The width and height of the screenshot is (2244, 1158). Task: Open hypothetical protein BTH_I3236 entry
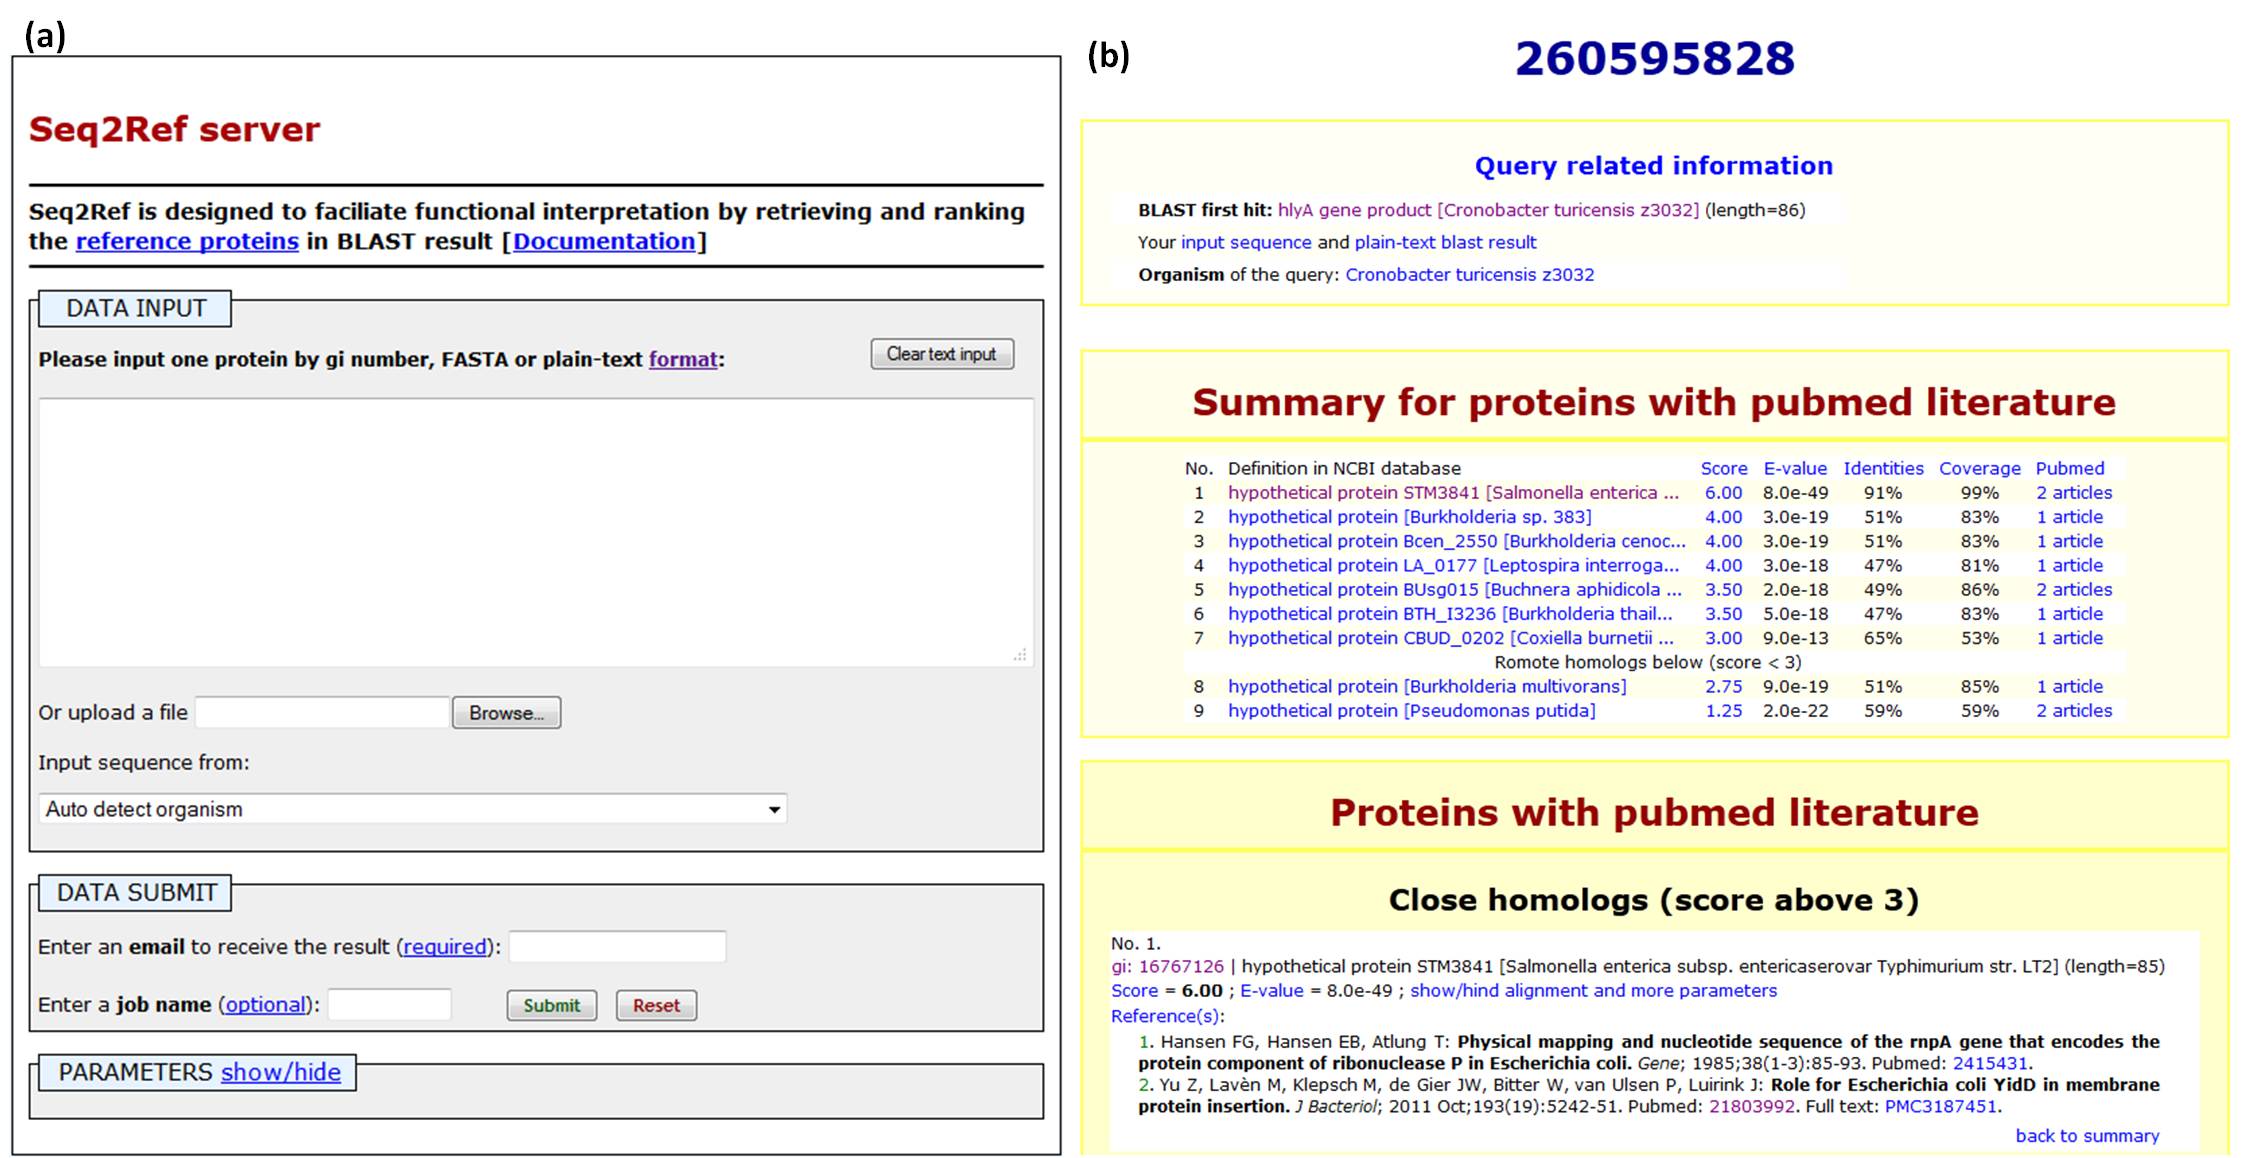click(1450, 614)
